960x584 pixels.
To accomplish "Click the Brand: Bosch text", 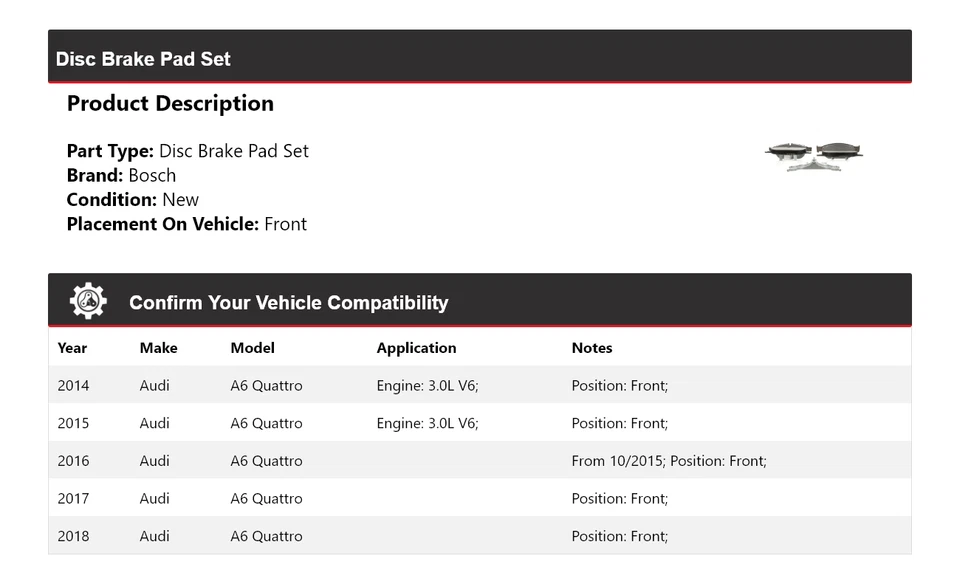I will click(x=121, y=176).
